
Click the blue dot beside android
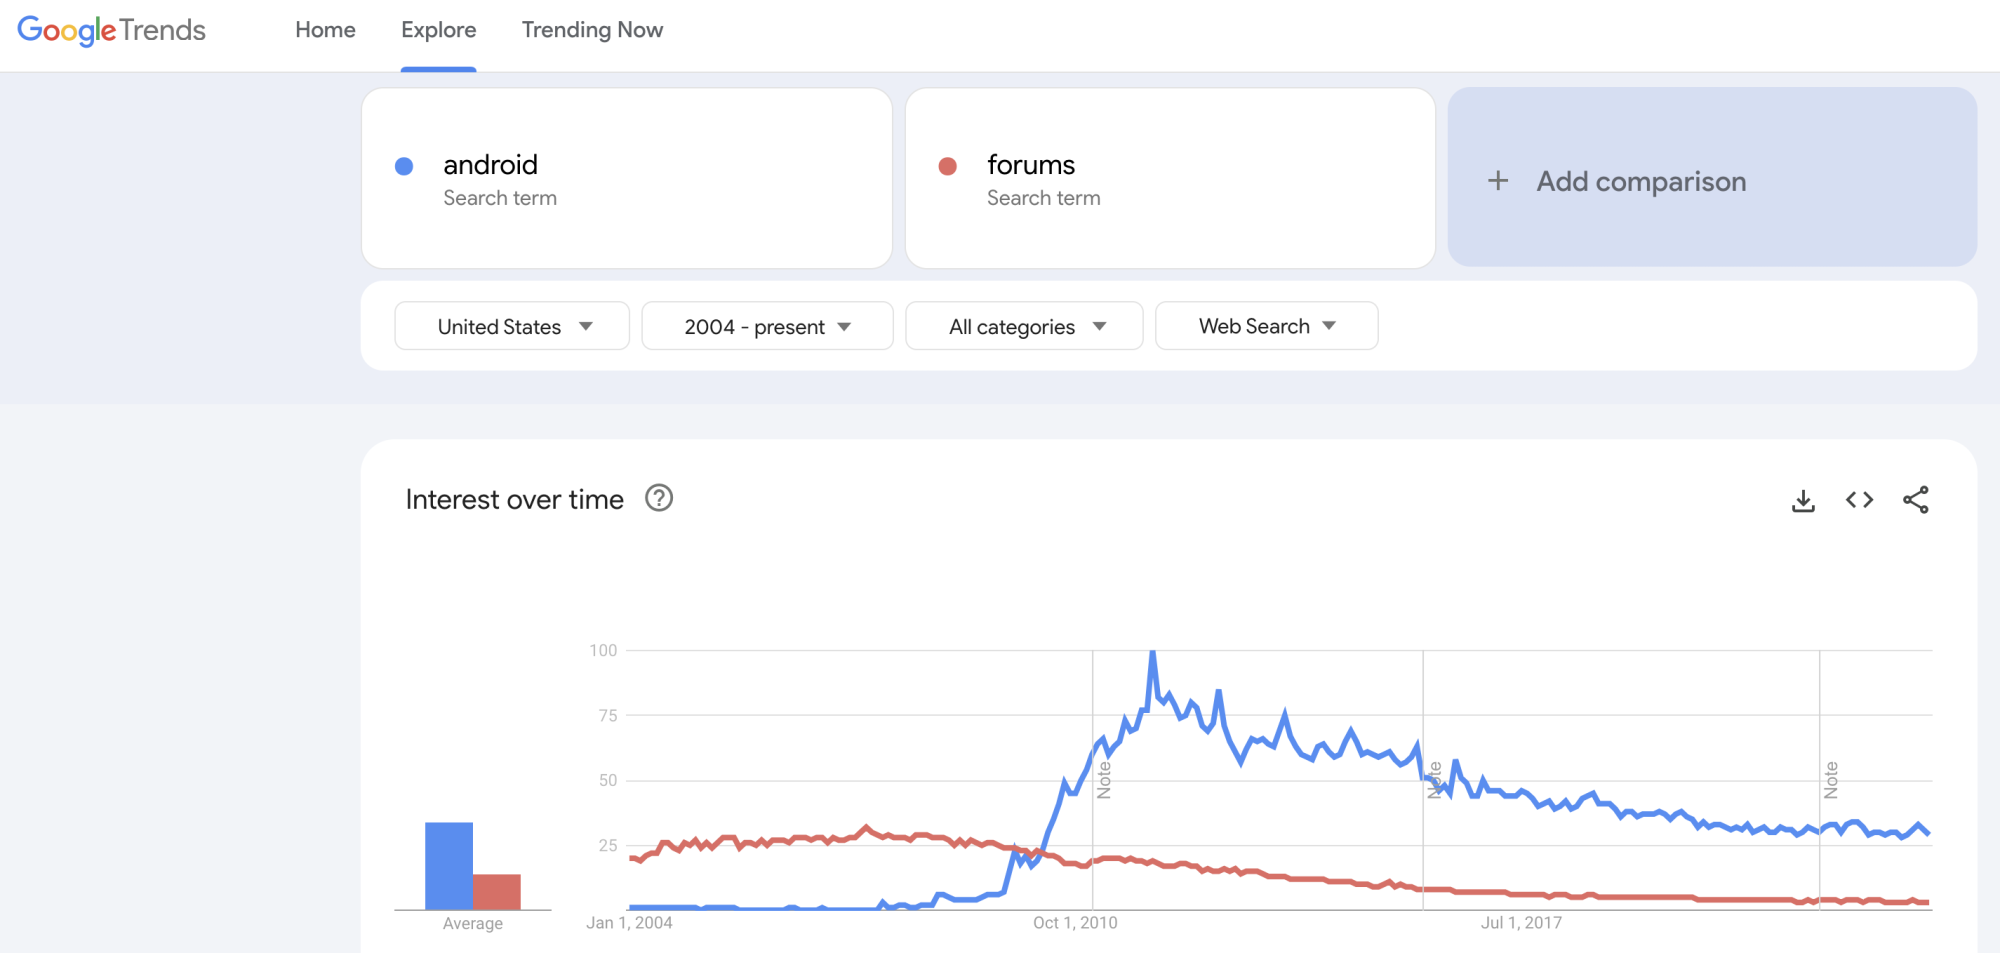click(404, 166)
